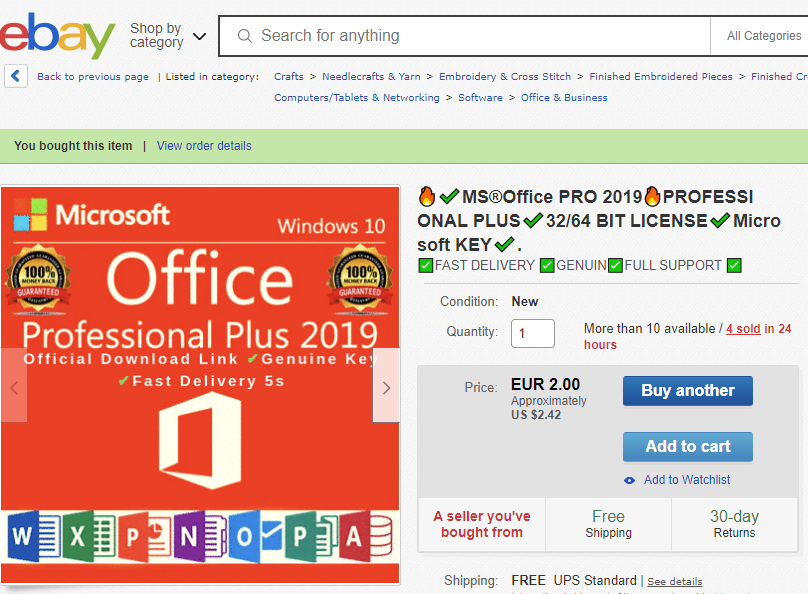This screenshot has height=594, width=808.
Task: Click the Watchlist eye icon
Action: point(629,481)
